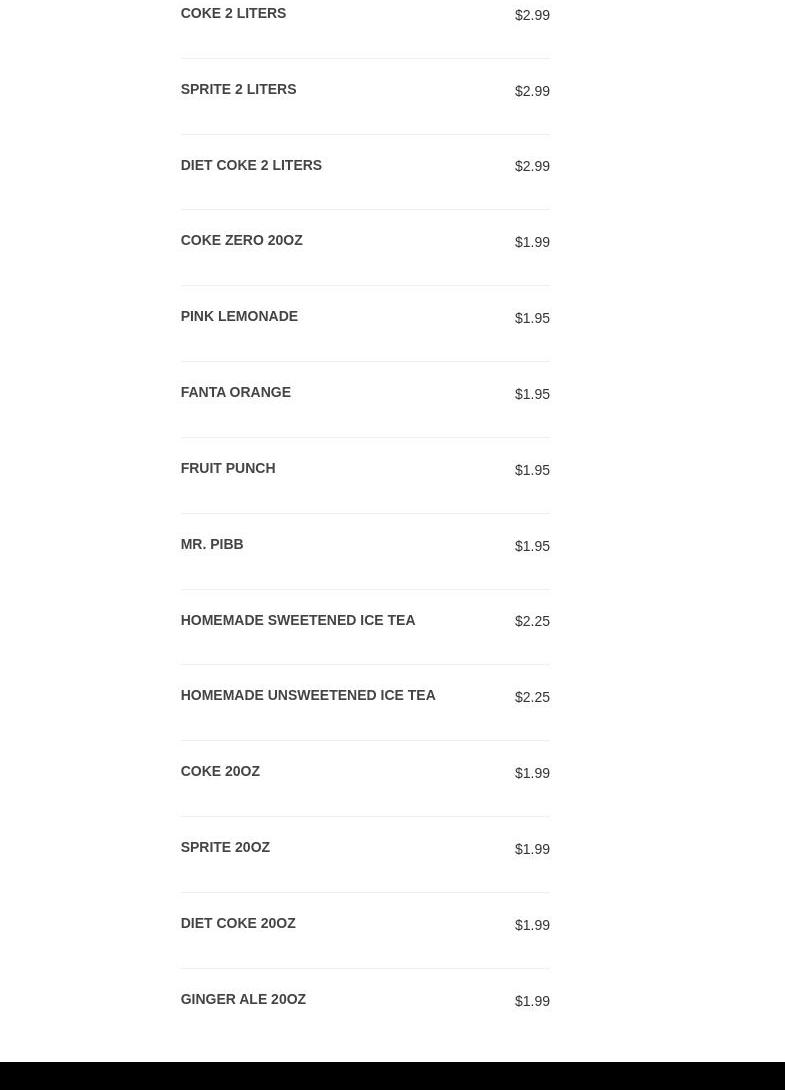Click the Diet Coke 2 Liters item
Image resolution: width=785 pixels, height=1090 pixels.
click(x=251, y=166)
